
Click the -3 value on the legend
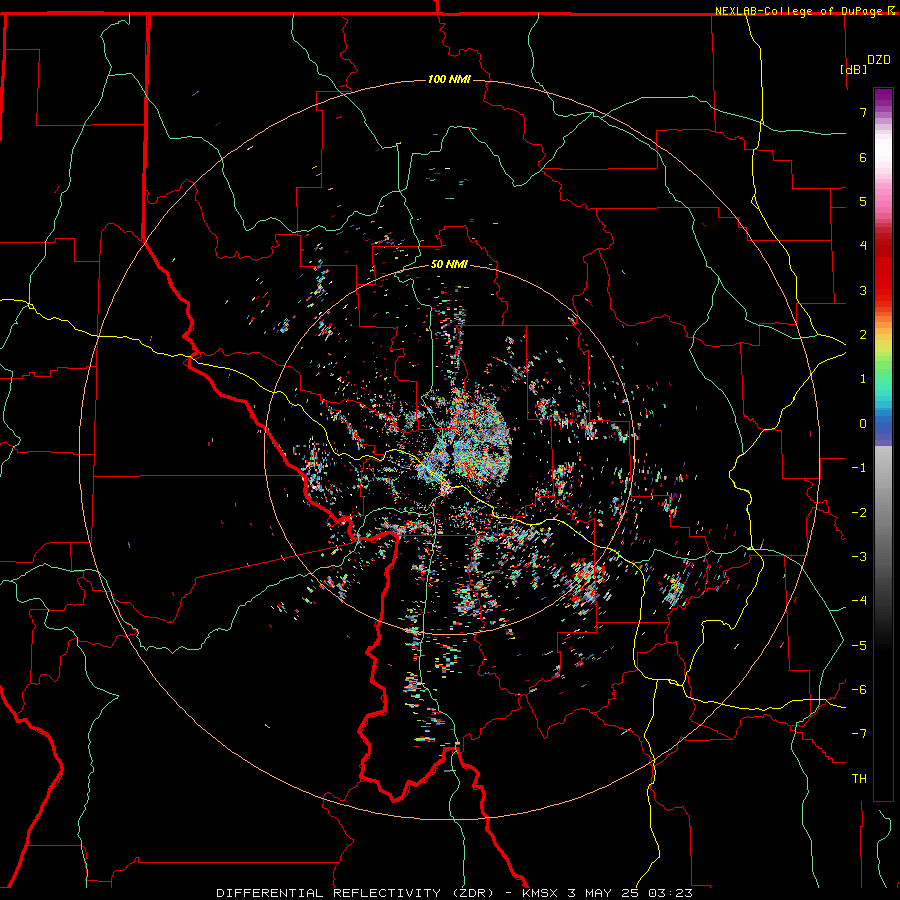[x=859, y=557]
